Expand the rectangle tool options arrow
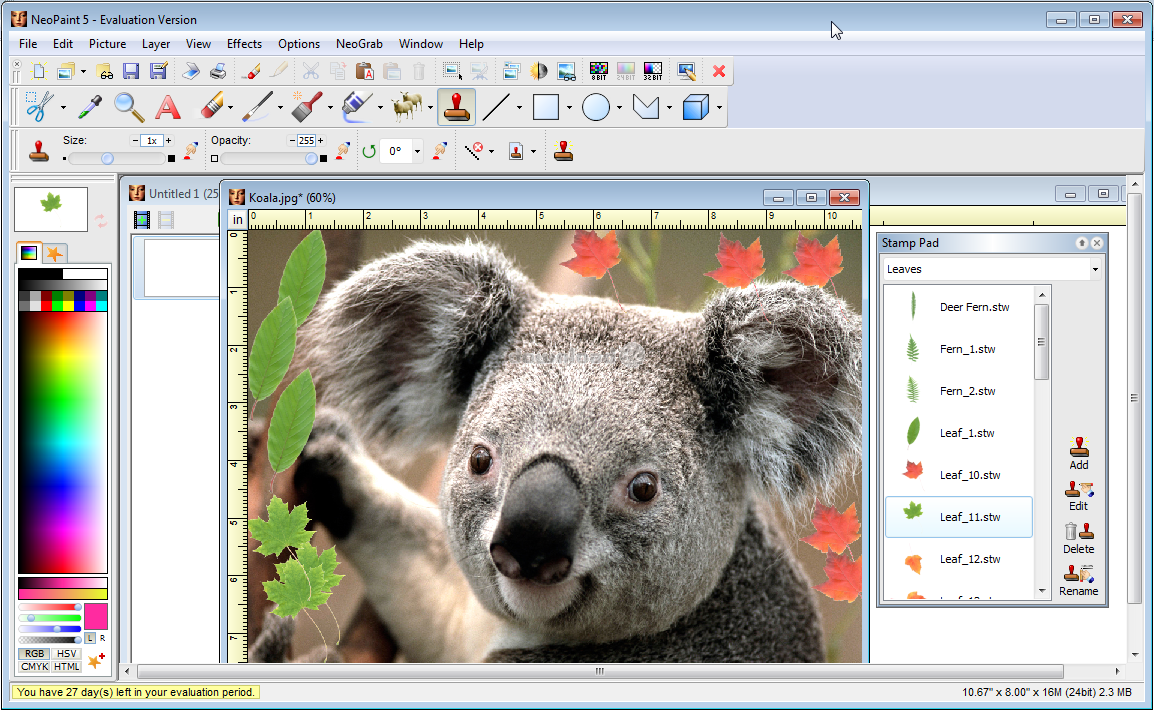1154x711 pixels. click(569, 108)
